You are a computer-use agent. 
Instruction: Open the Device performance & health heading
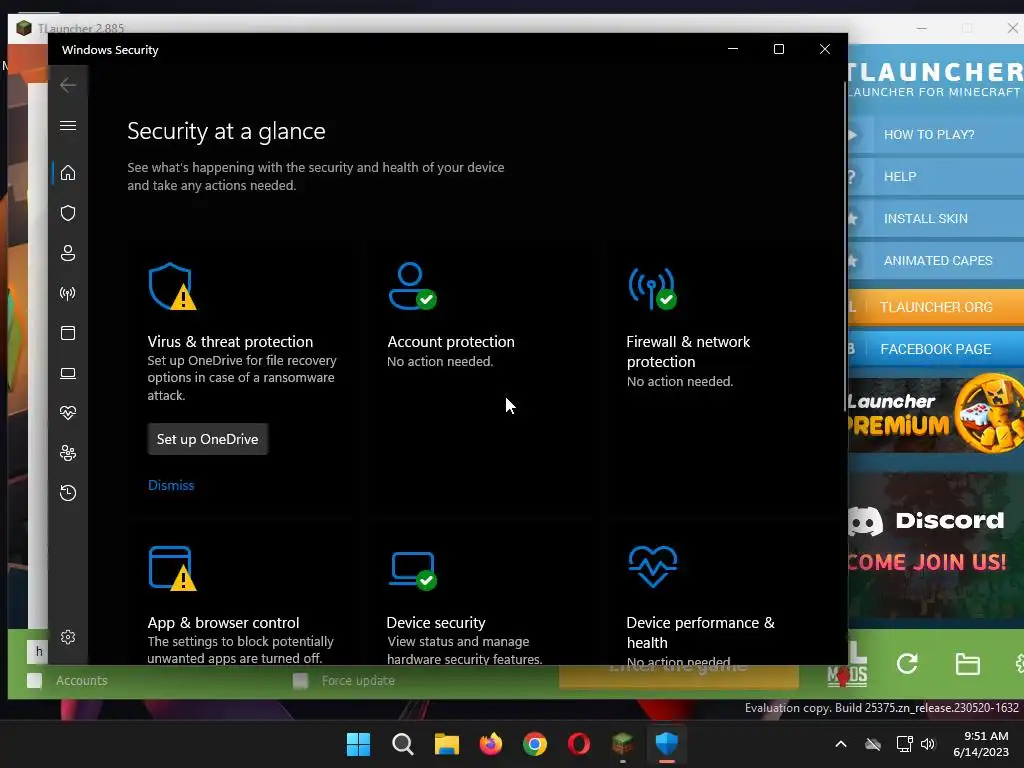pos(701,632)
